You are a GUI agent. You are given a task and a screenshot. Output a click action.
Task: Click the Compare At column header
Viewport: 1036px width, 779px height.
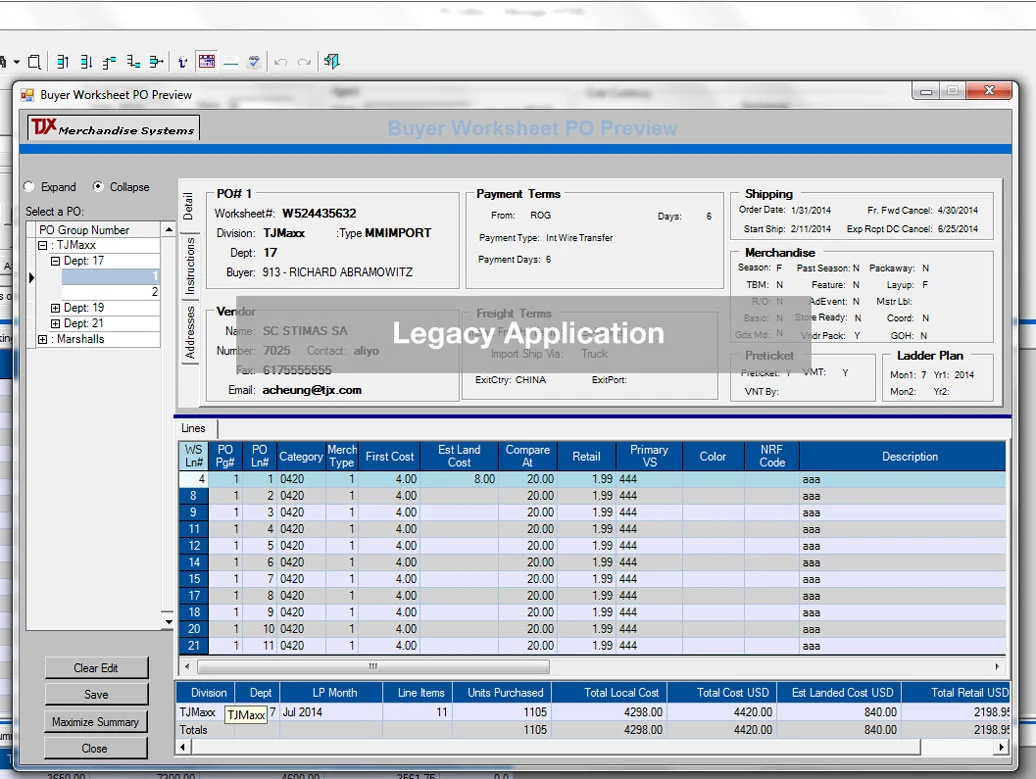click(x=527, y=457)
